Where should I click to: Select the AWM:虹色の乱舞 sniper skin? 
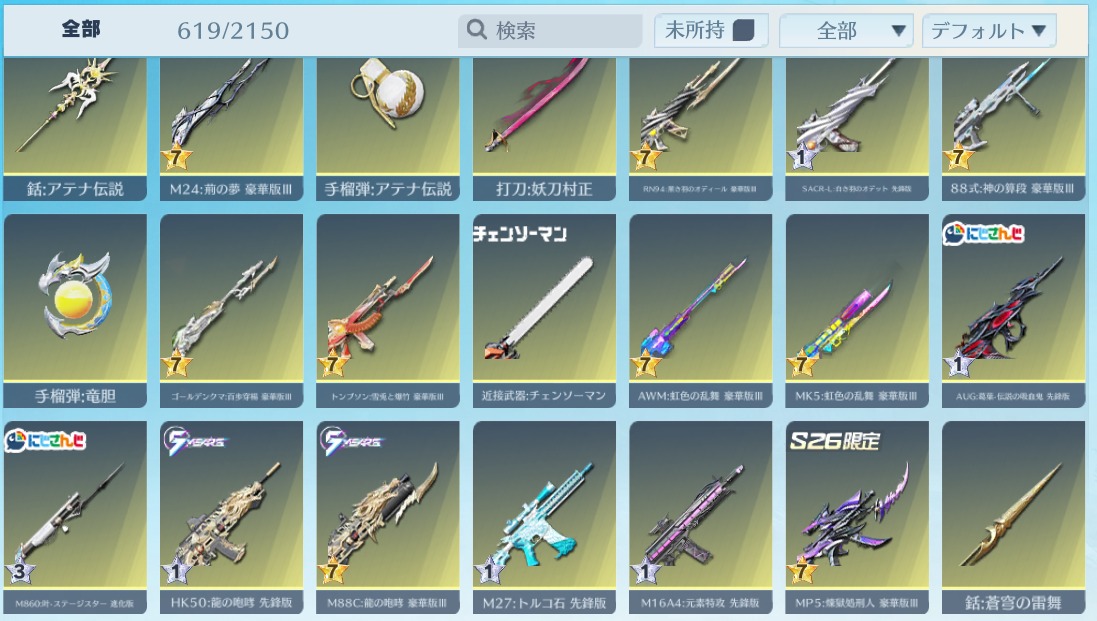pos(700,310)
